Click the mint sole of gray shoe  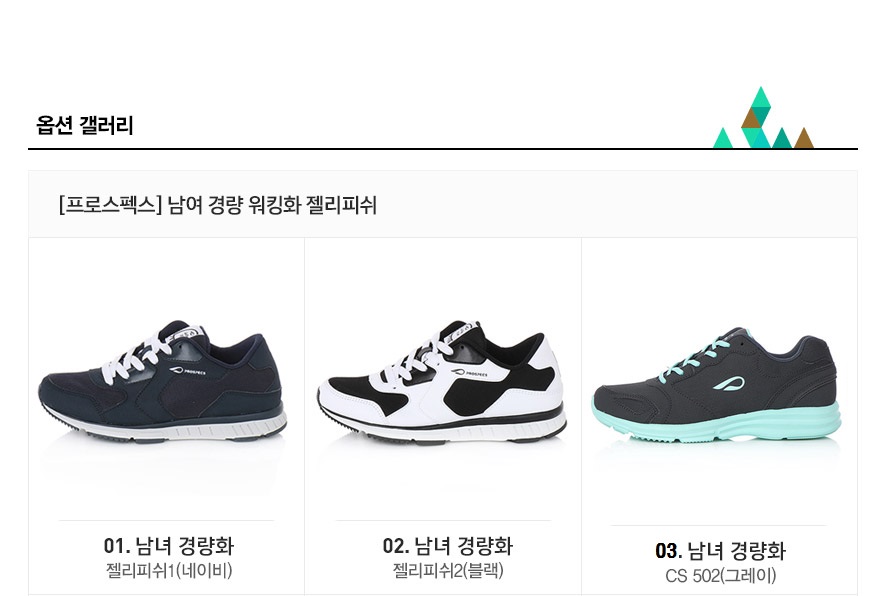[x=718, y=422]
